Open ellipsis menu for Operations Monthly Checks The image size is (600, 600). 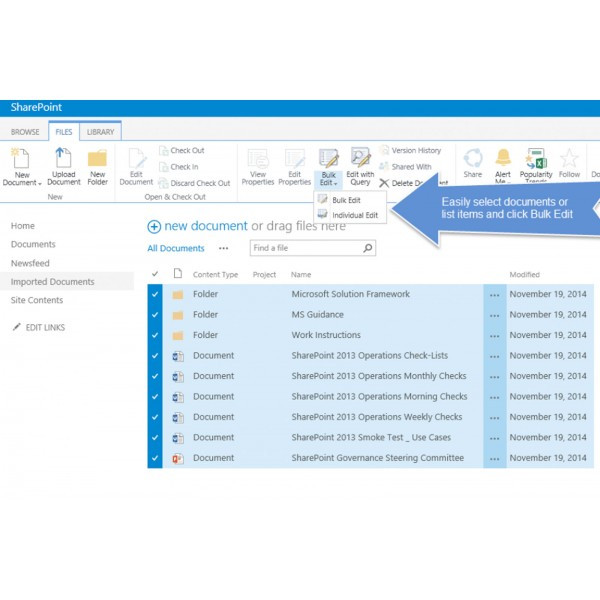coord(494,377)
